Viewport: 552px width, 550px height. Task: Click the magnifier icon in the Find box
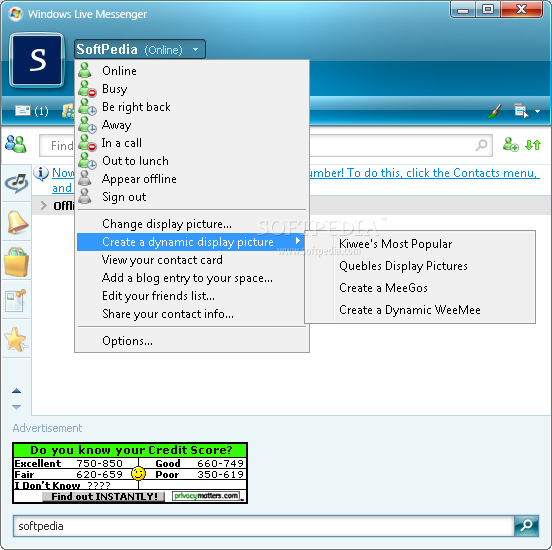[x=481, y=145]
